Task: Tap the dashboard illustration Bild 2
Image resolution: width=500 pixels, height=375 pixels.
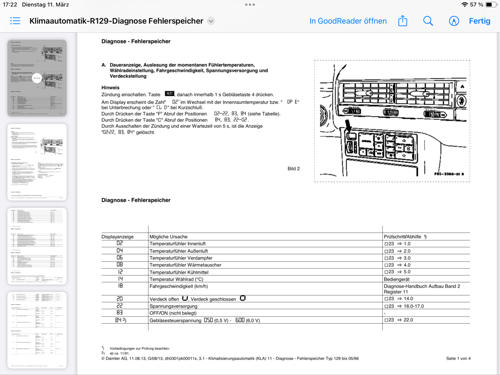Action: tap(392, 121)
